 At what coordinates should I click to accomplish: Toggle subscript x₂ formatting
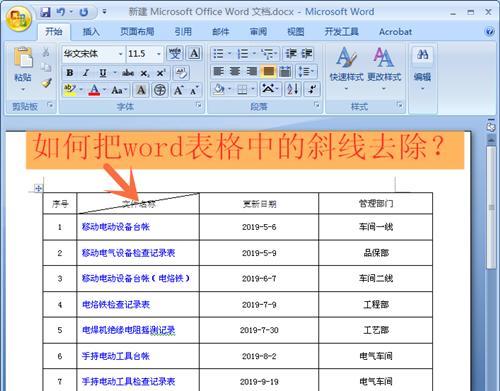click(145, 73)
